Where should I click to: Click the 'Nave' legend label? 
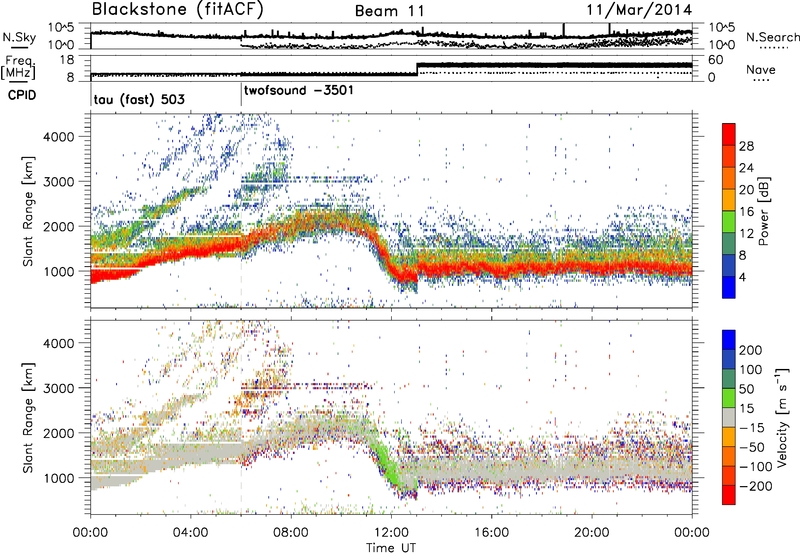click(x=761, y=70)
